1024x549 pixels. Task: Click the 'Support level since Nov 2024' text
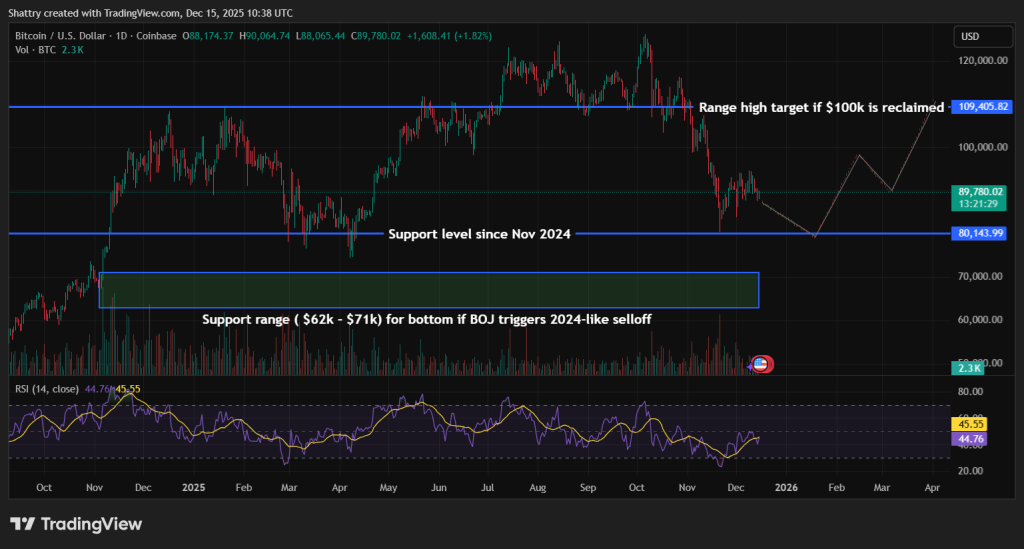pos(479,234)
